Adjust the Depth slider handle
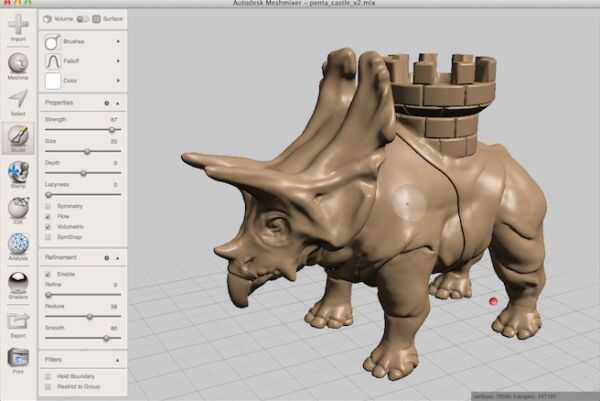 (83, 173)
